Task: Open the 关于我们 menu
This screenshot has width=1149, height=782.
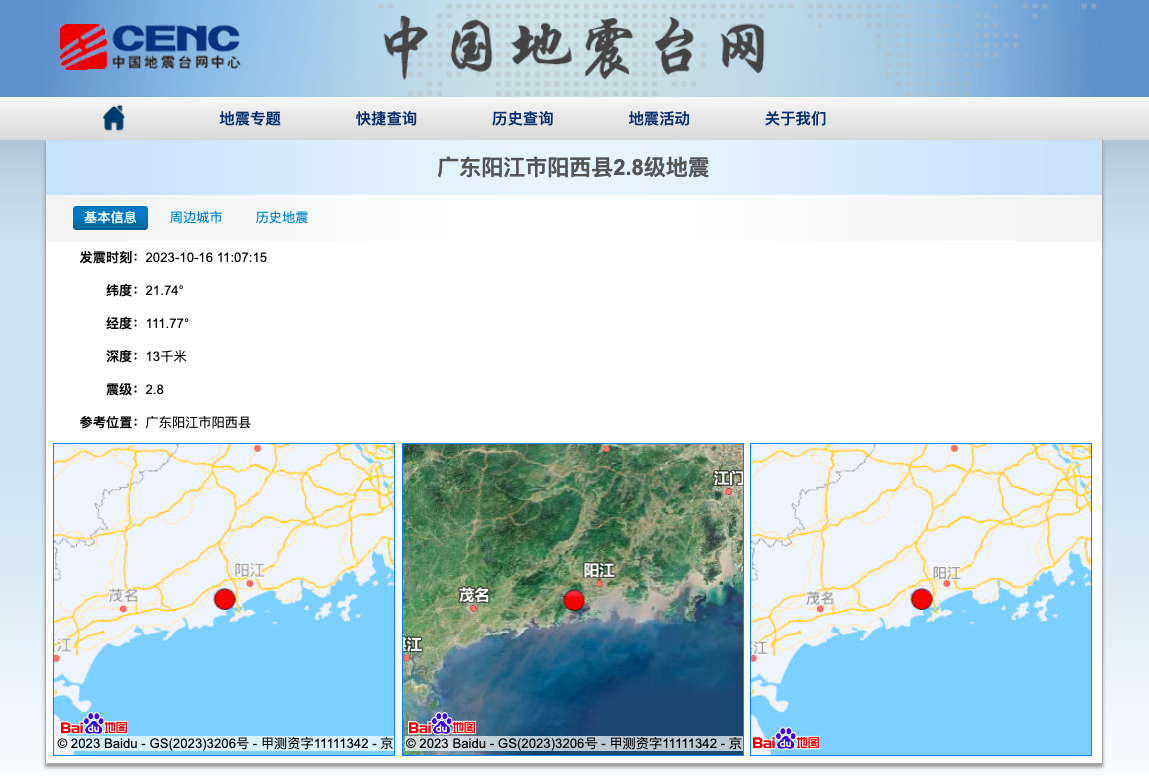Action: (795, 119)
